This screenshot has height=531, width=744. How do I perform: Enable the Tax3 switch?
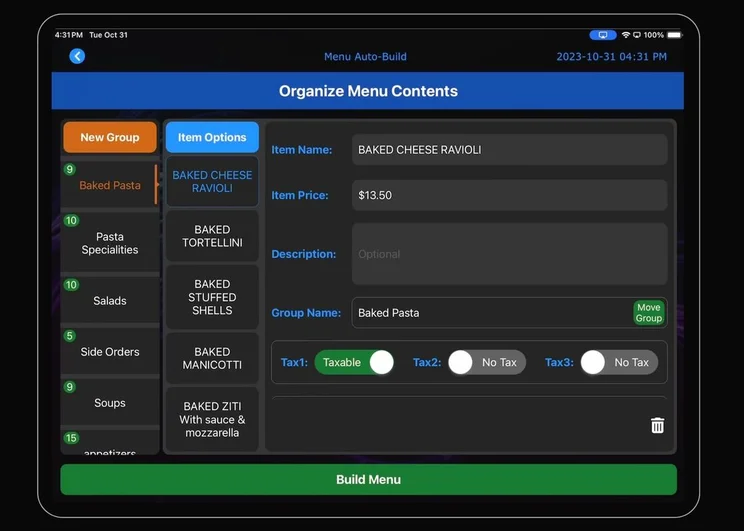point(619,362)
